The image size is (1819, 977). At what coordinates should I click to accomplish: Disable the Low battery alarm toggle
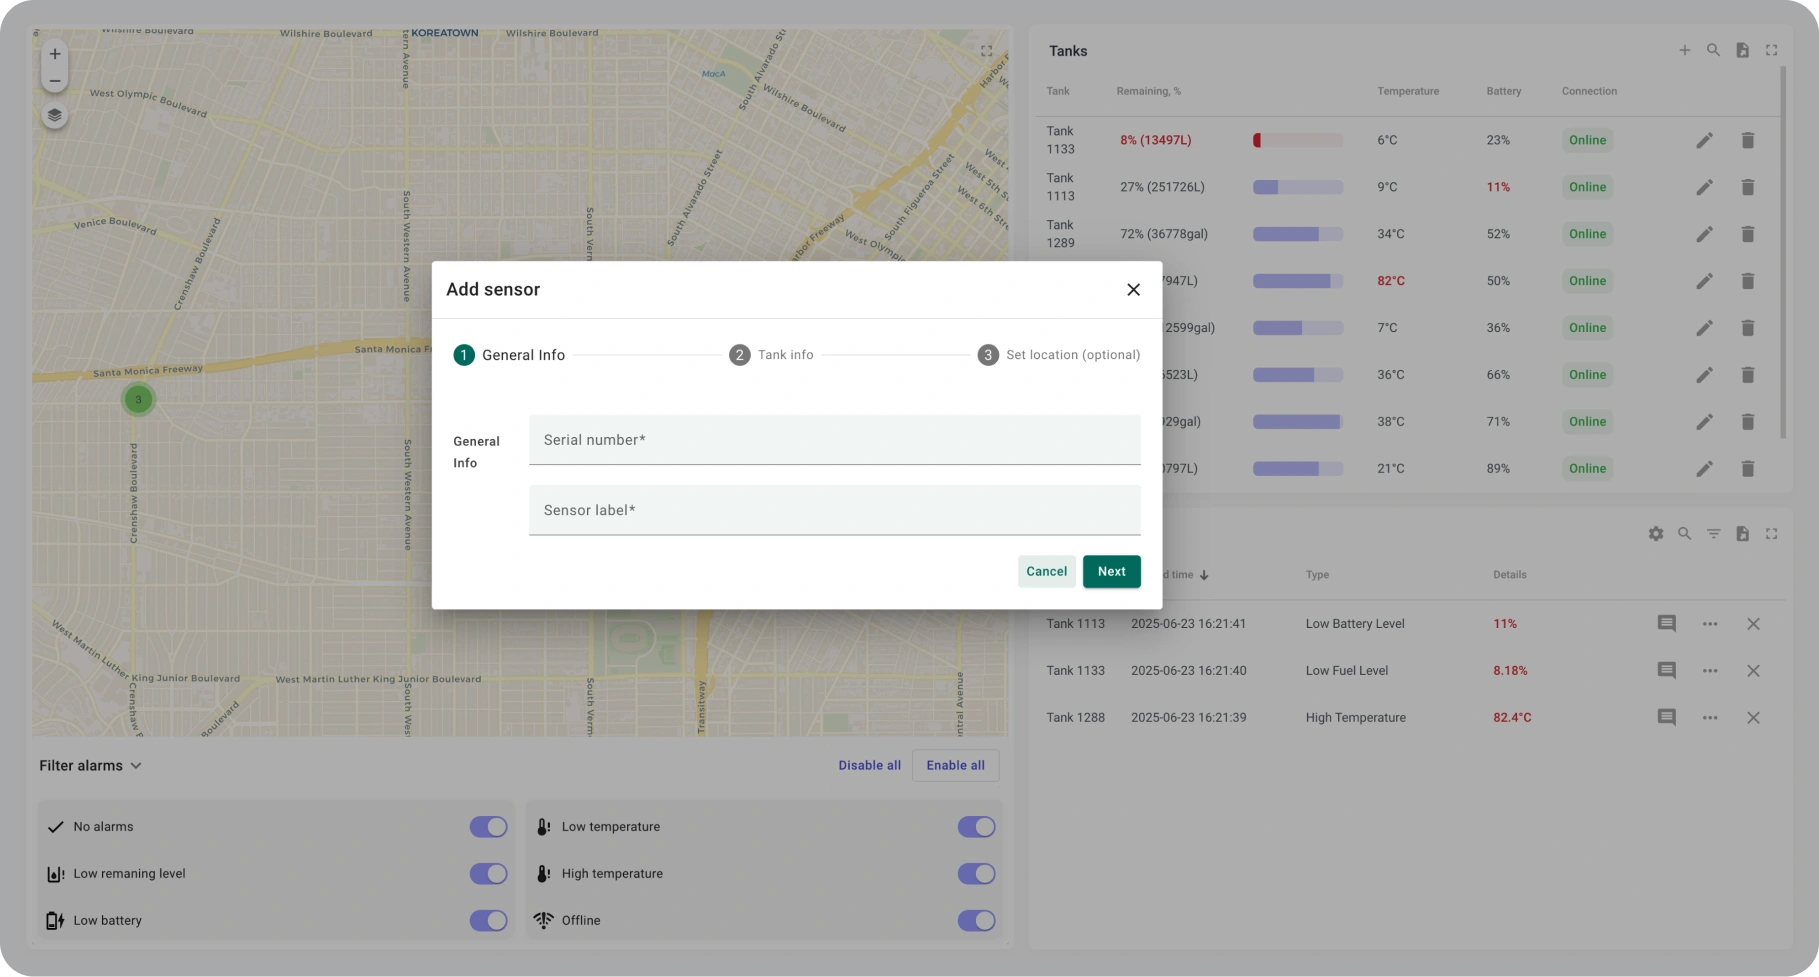click(x=488, y=921)
